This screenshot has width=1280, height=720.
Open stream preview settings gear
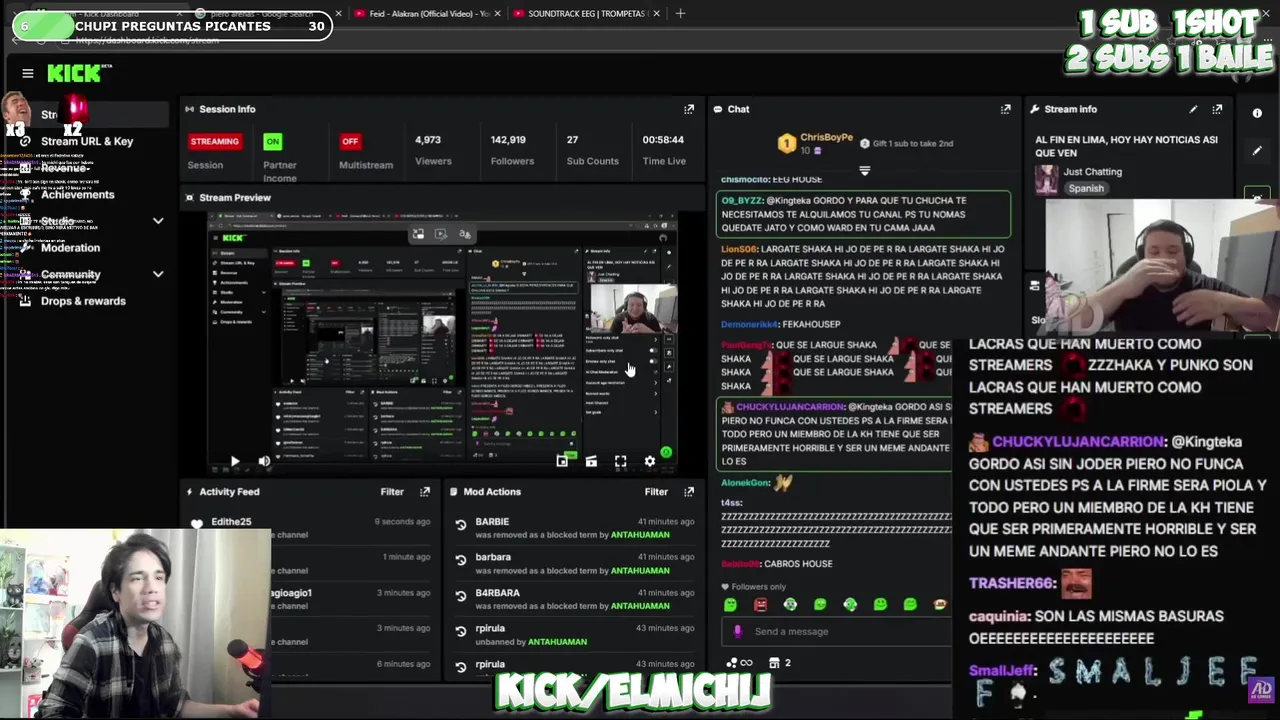(650, 461)
